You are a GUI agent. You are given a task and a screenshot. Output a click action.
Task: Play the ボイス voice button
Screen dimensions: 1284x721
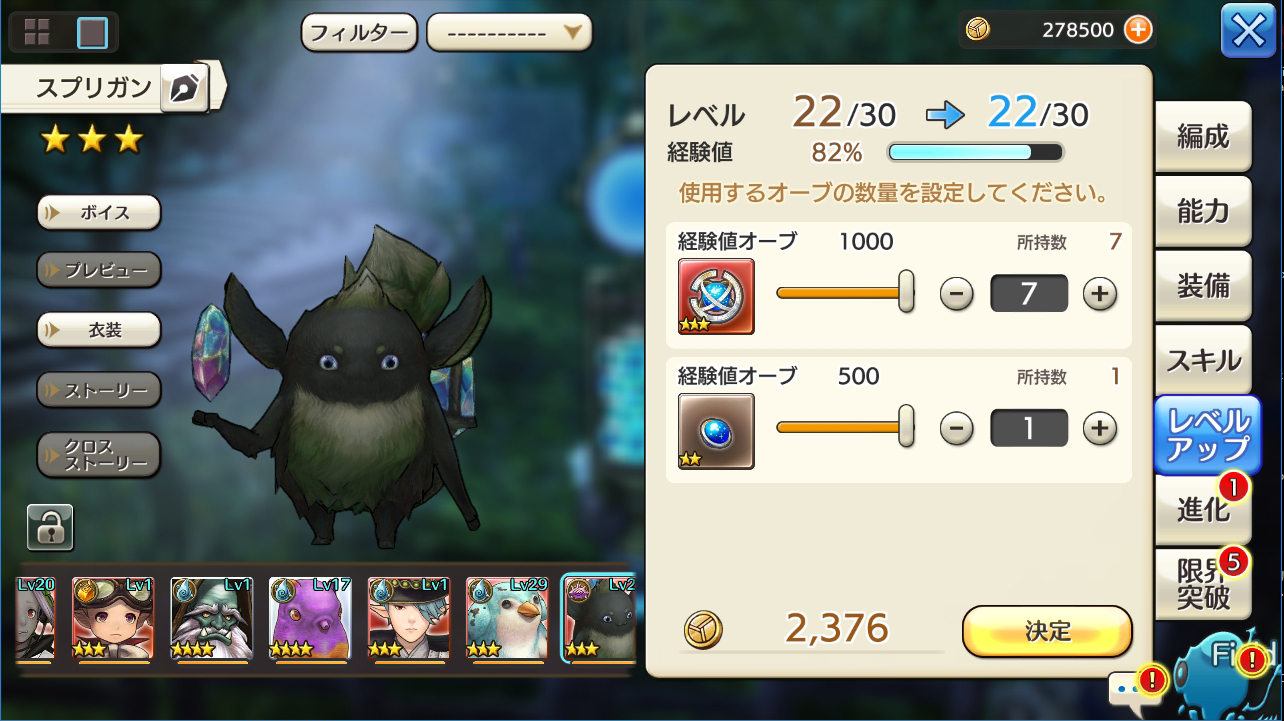99,213
